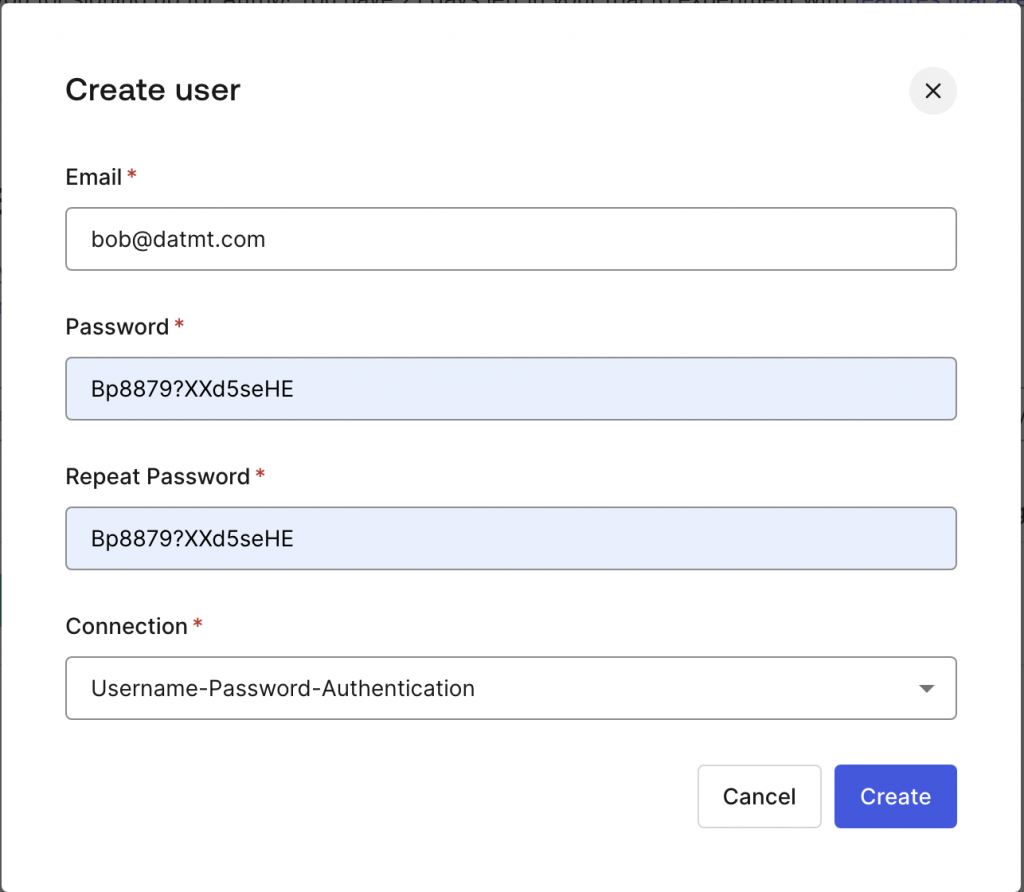Screen dimensions: 1024x892
Task: Close the Create user dialog
Action: click(x=932, y=91)
